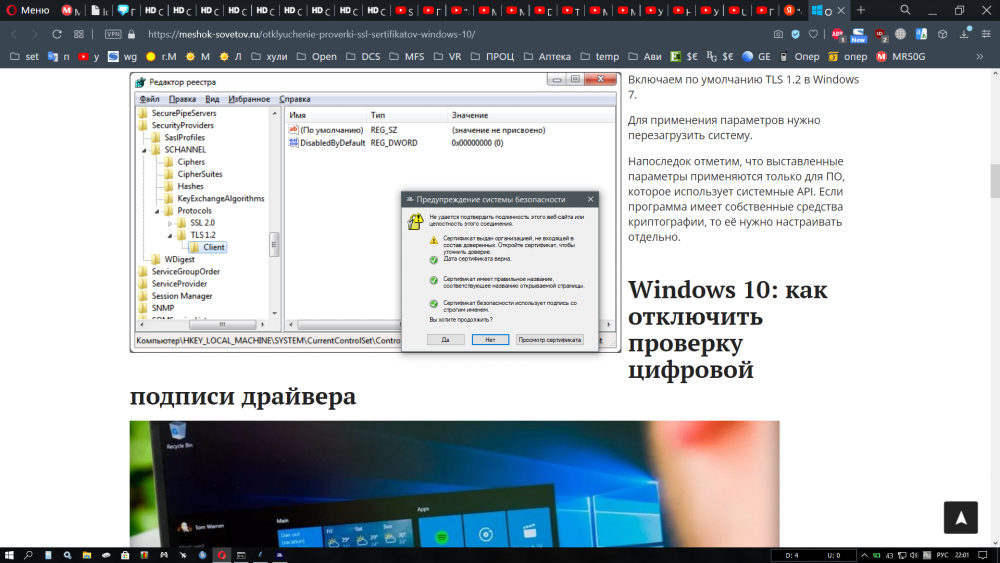Open the Опер bookmark

799,57
